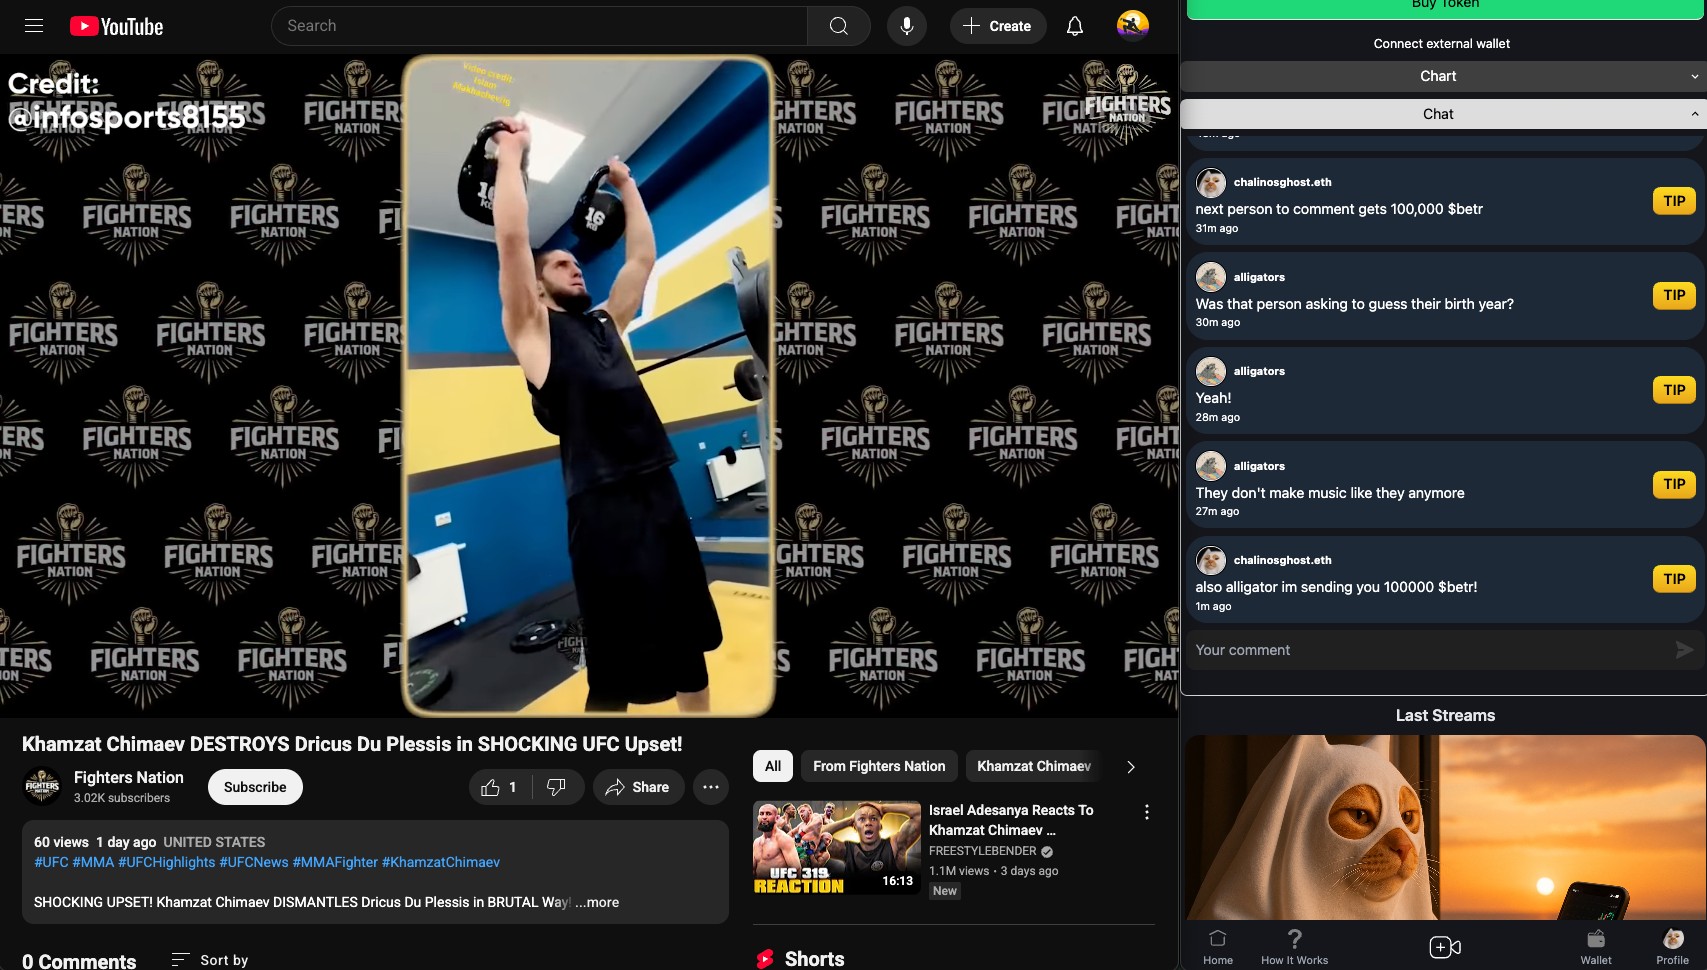Open the Wallet section

pos(1595,946)
